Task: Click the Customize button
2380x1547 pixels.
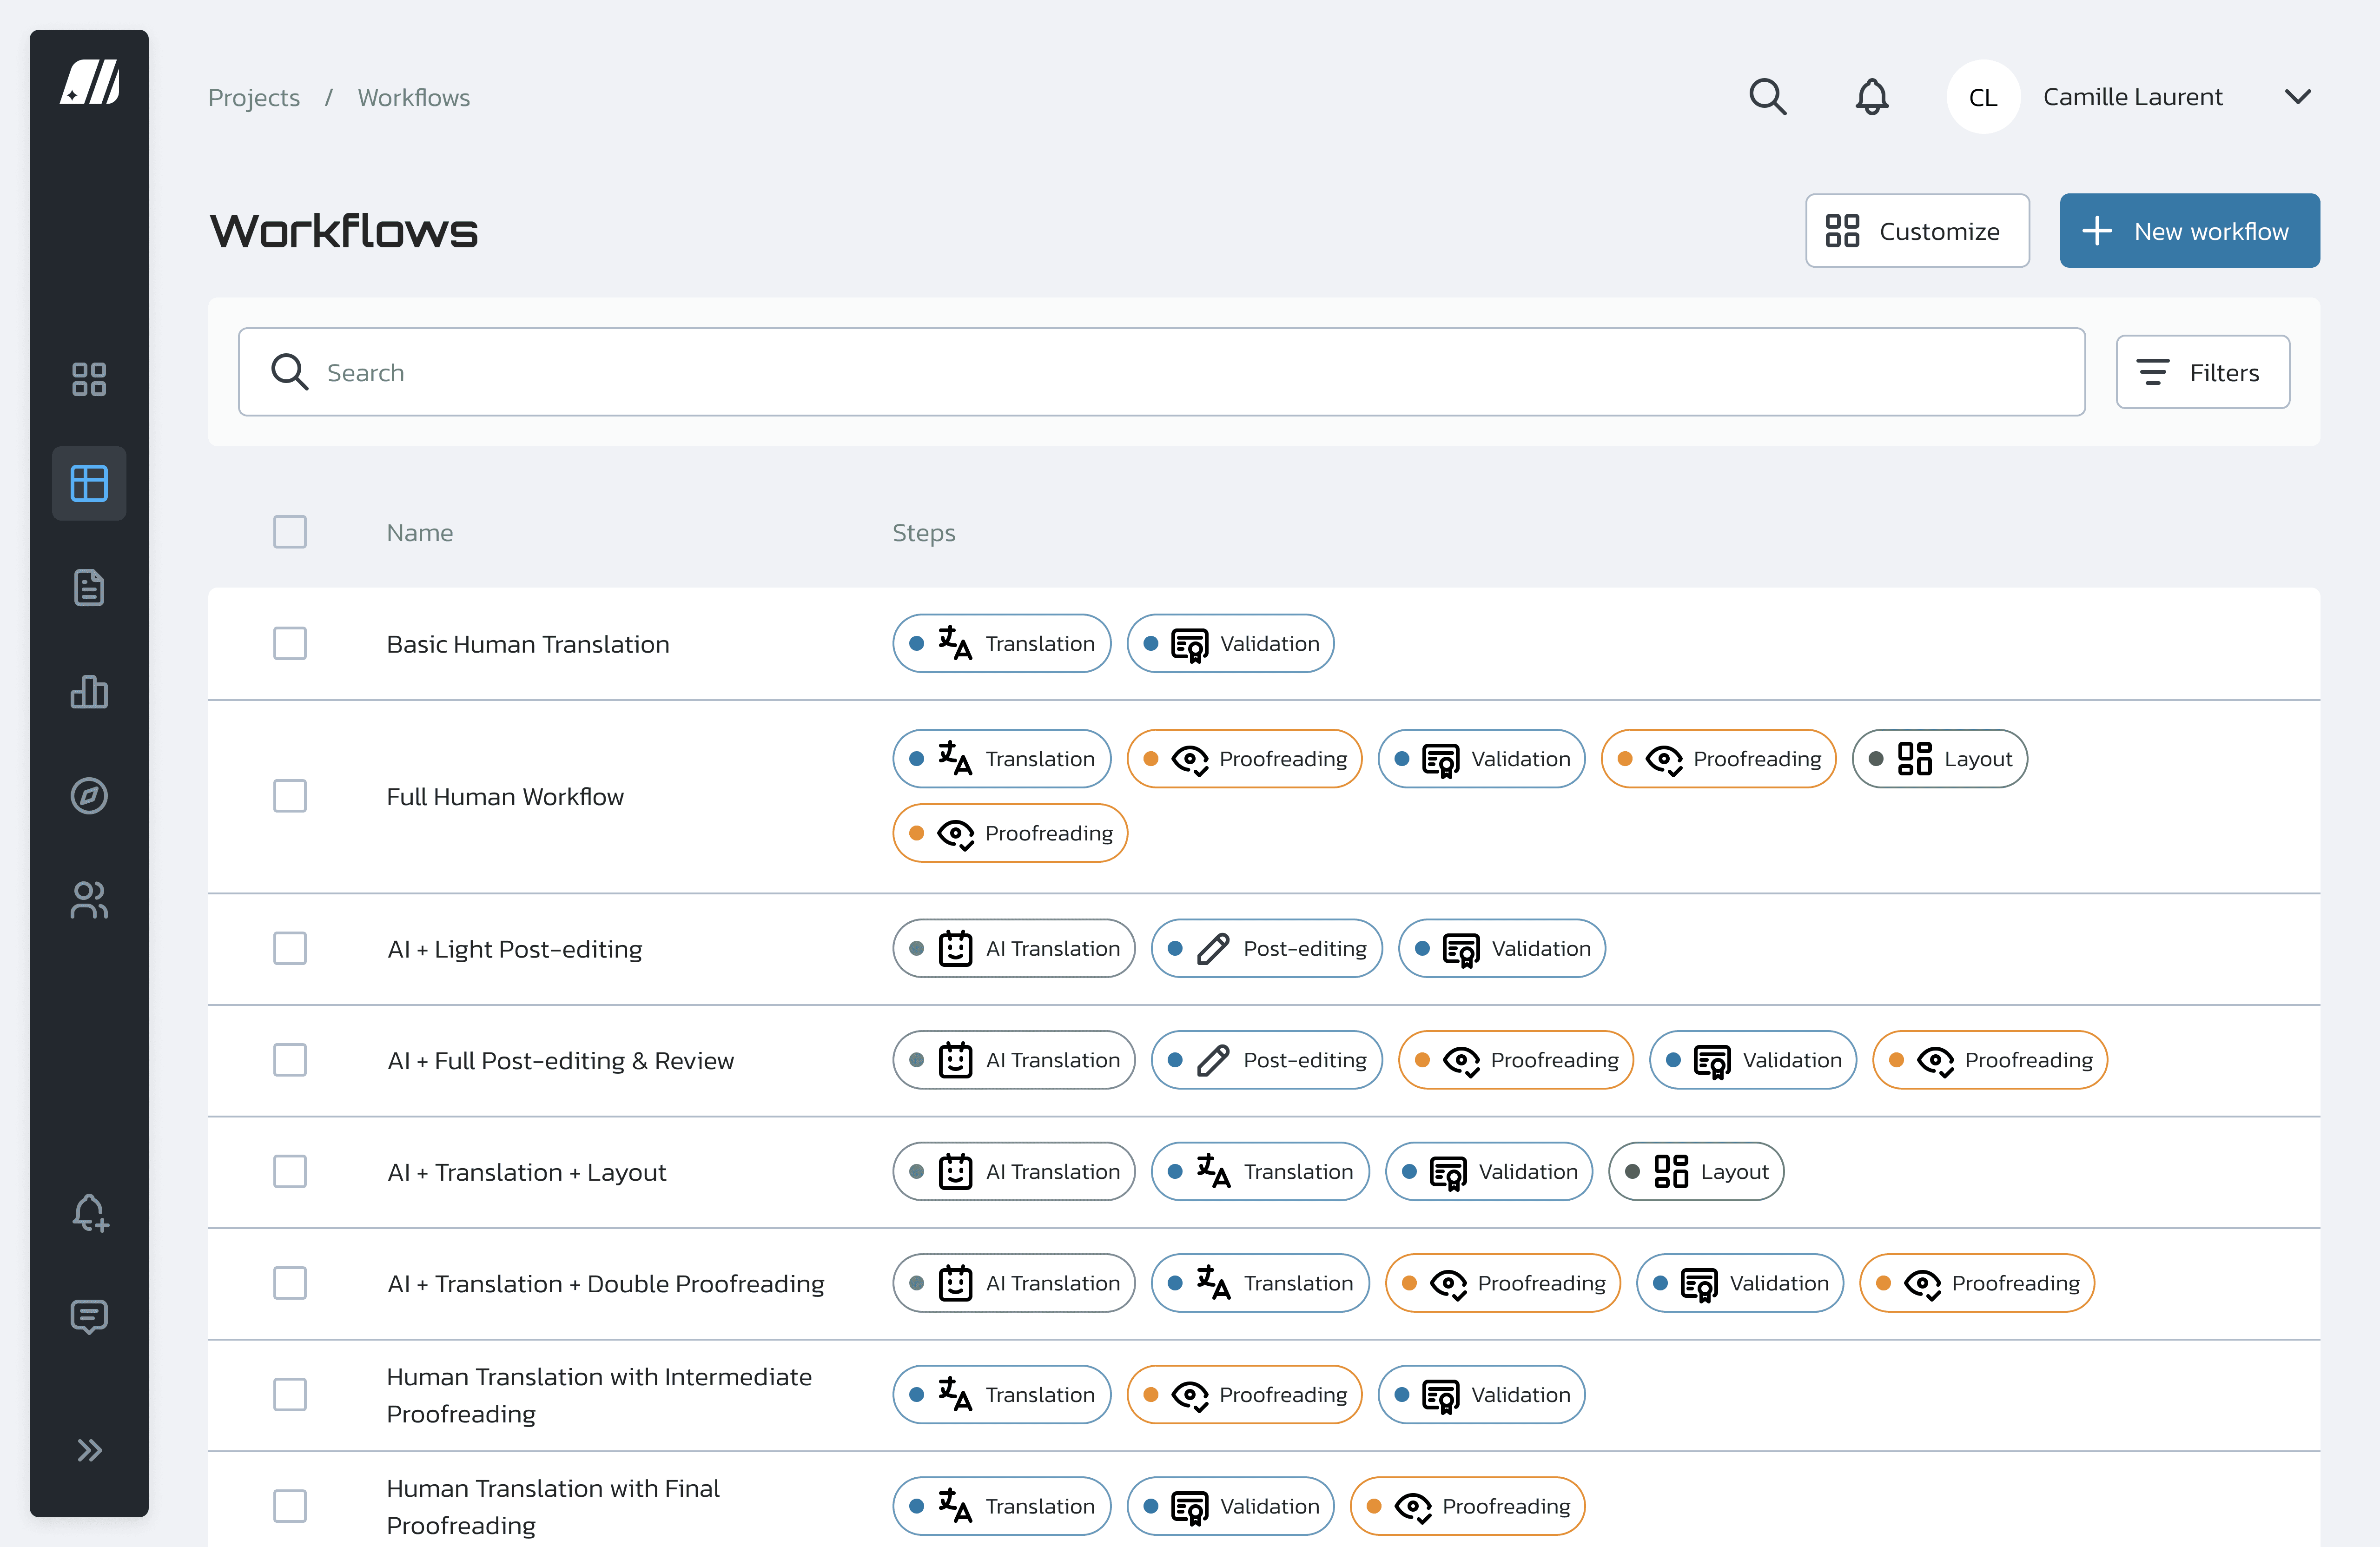Action: [x=1916, y=231]
